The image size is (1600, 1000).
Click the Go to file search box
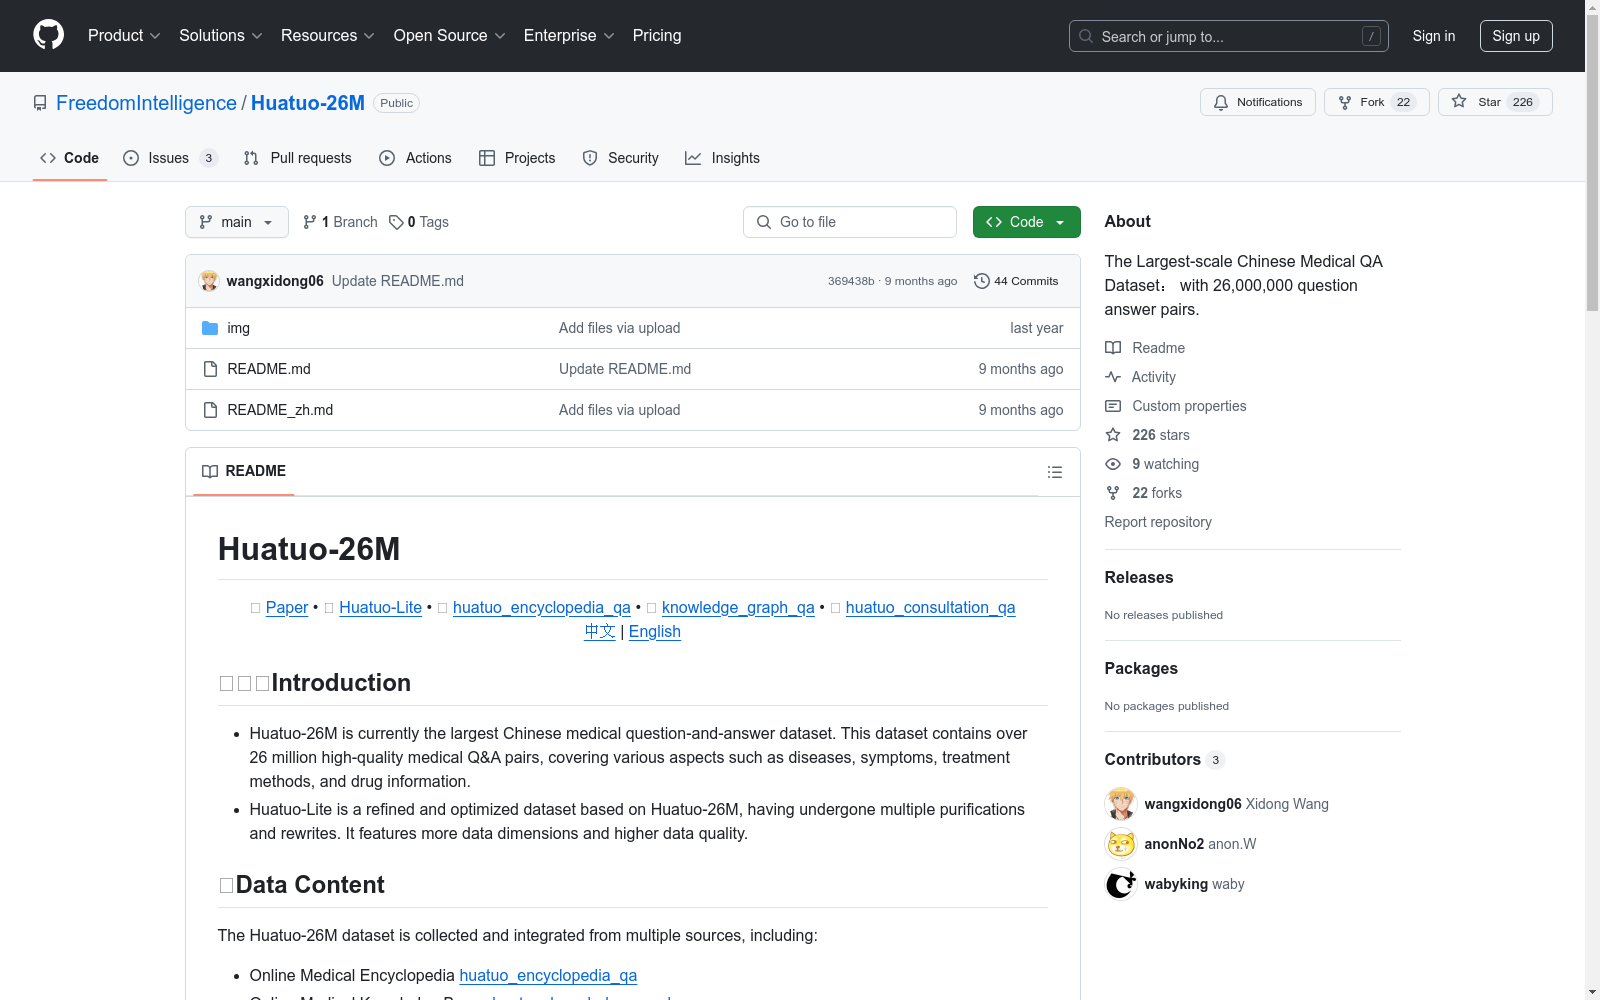click(x=850, y=222)
